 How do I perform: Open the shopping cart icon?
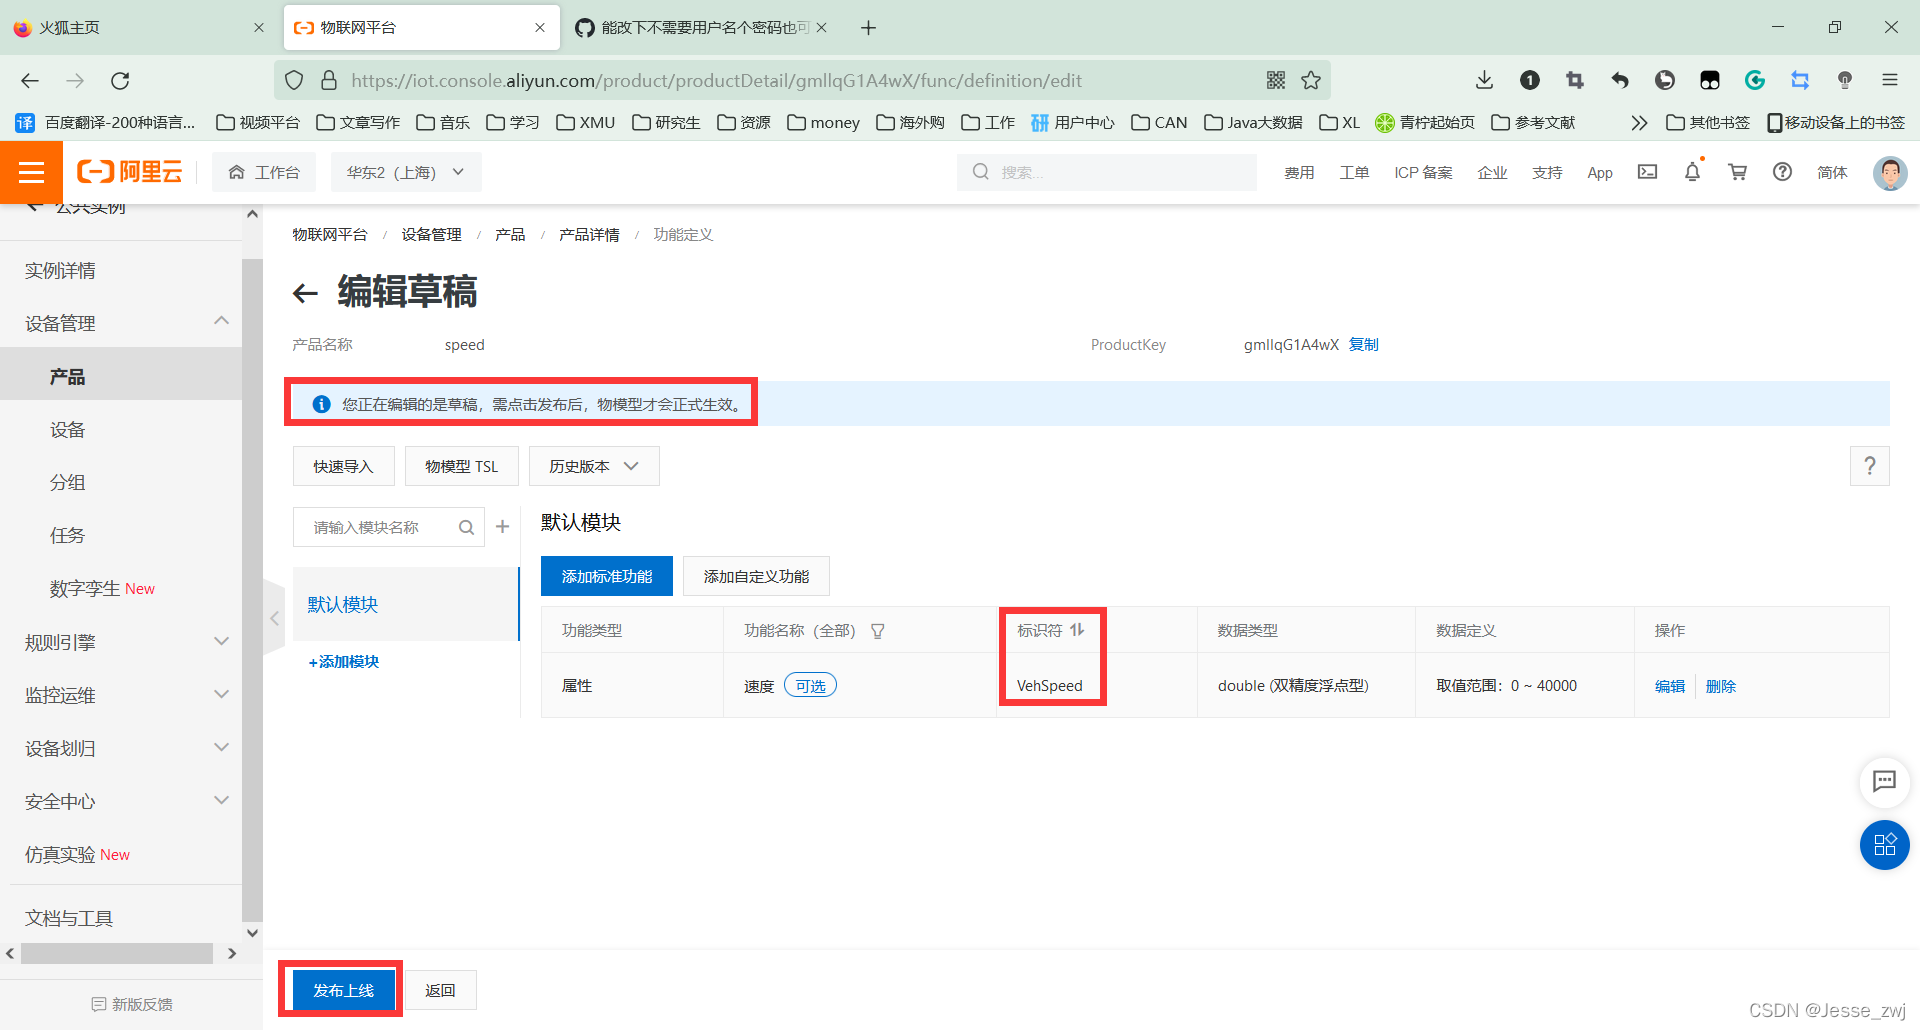point(1737,172)
